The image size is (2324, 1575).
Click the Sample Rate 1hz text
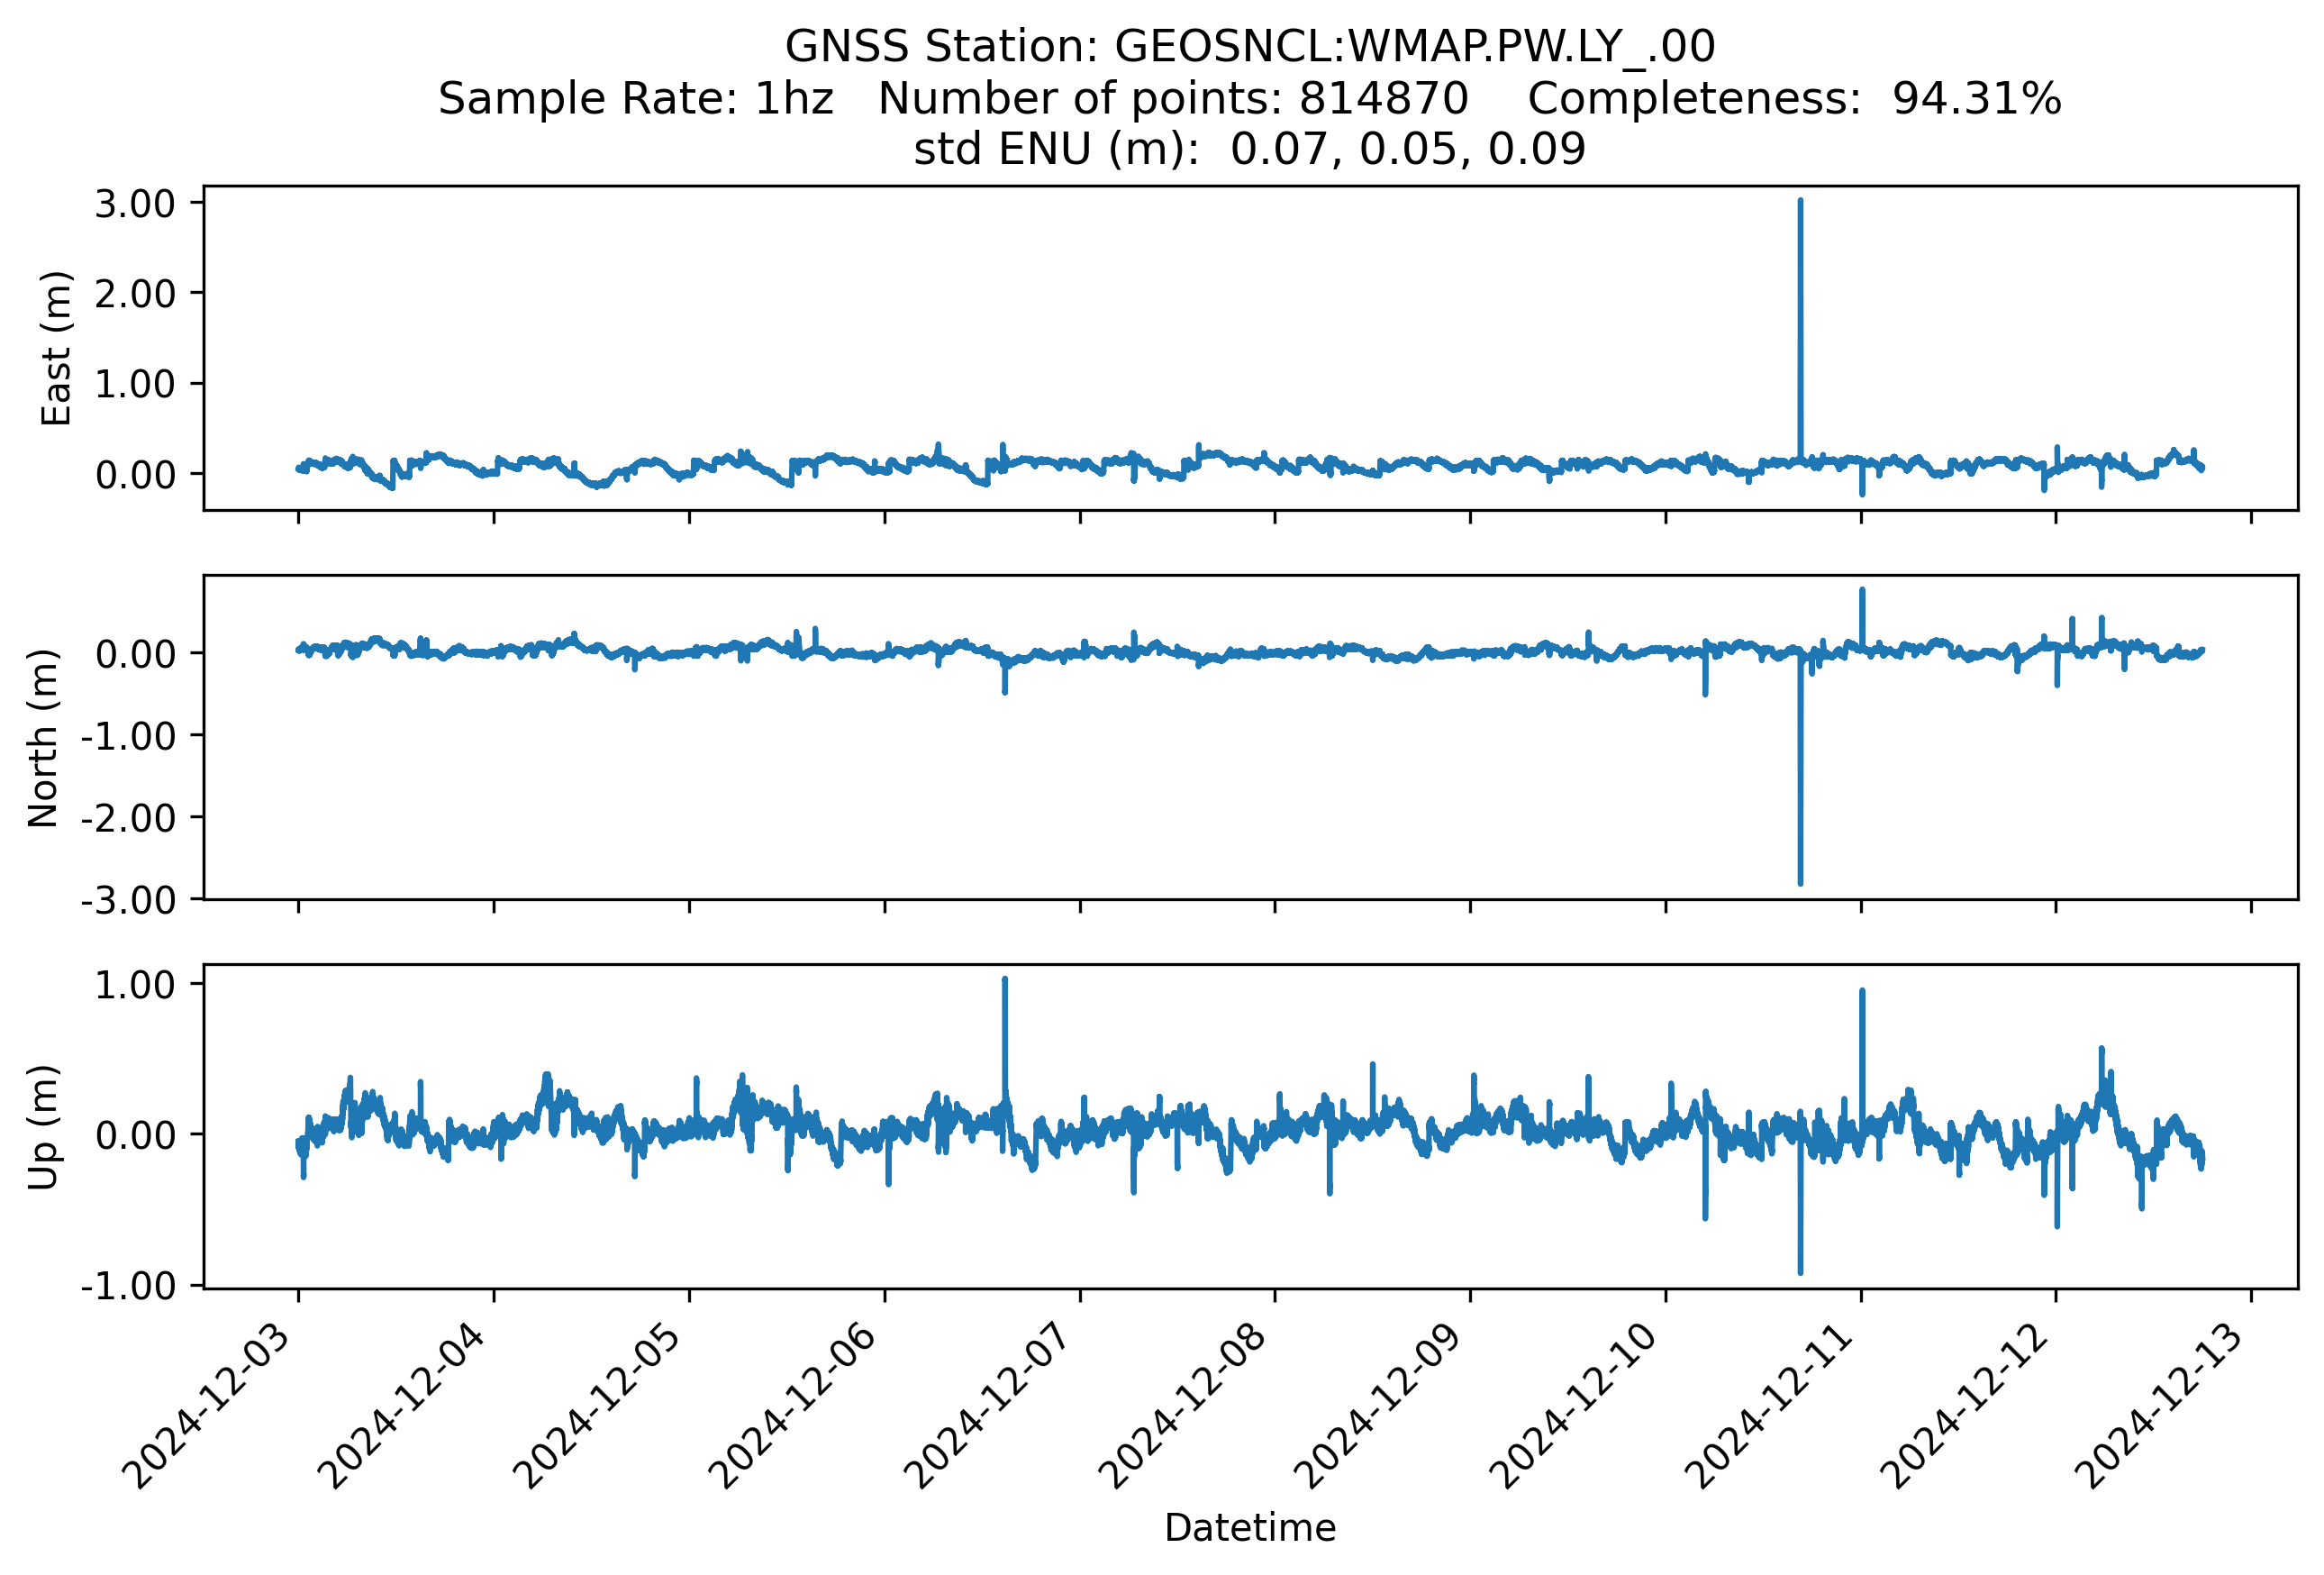point(636,98)
